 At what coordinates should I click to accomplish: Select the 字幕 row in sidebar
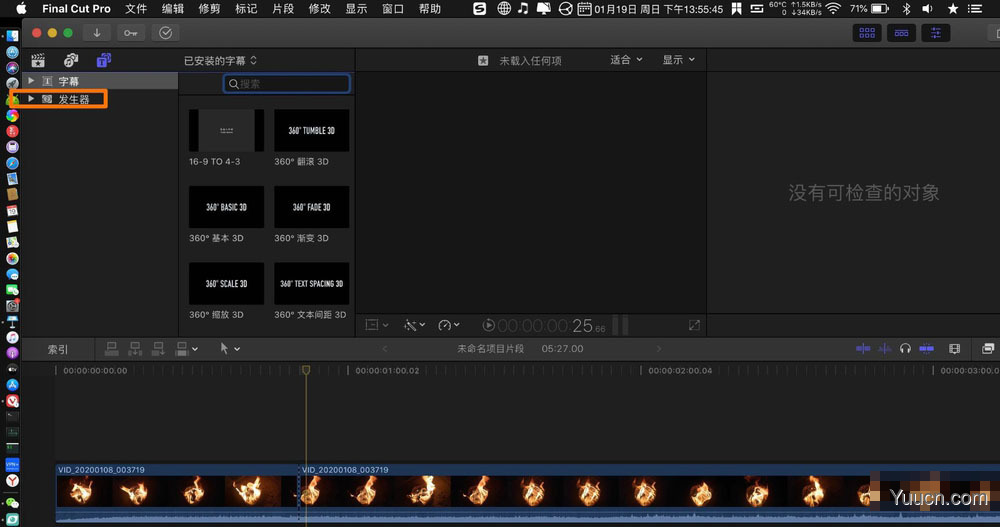100,81
